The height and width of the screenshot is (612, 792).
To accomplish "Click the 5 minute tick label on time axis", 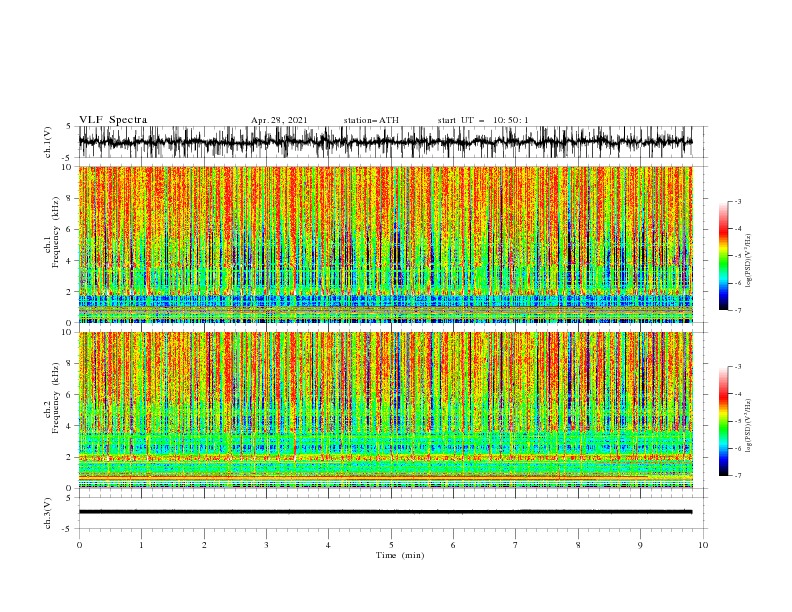I will pos(391,545).
